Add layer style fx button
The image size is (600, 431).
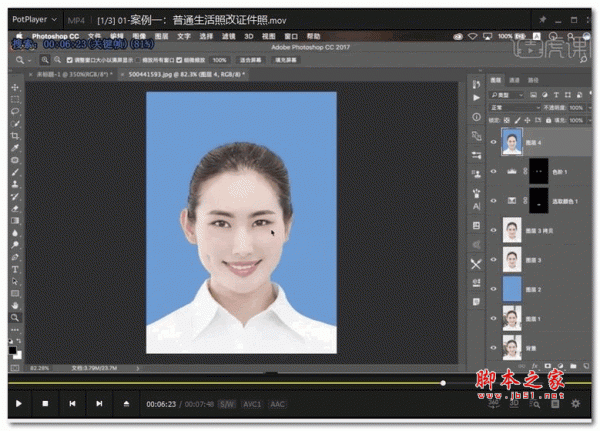535,366
